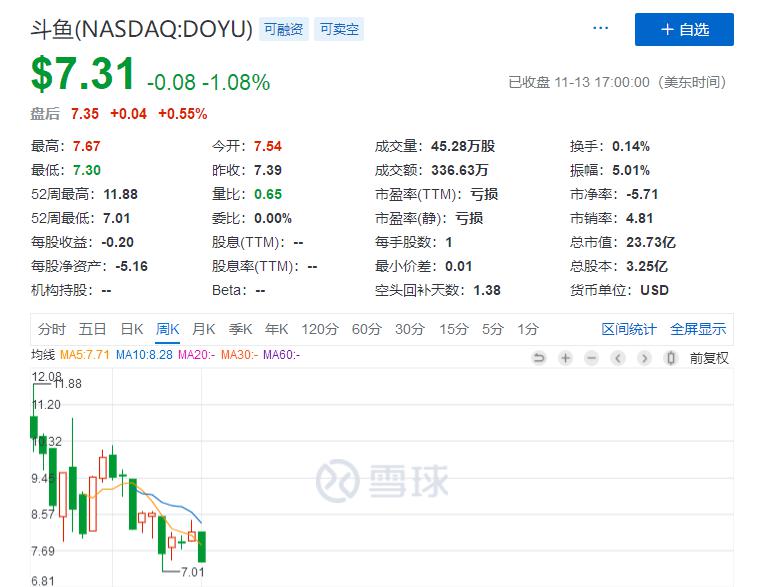Click the 成交量 value 45.28万股
Screen dimensions: 761x587
click(x=463, y=146)
